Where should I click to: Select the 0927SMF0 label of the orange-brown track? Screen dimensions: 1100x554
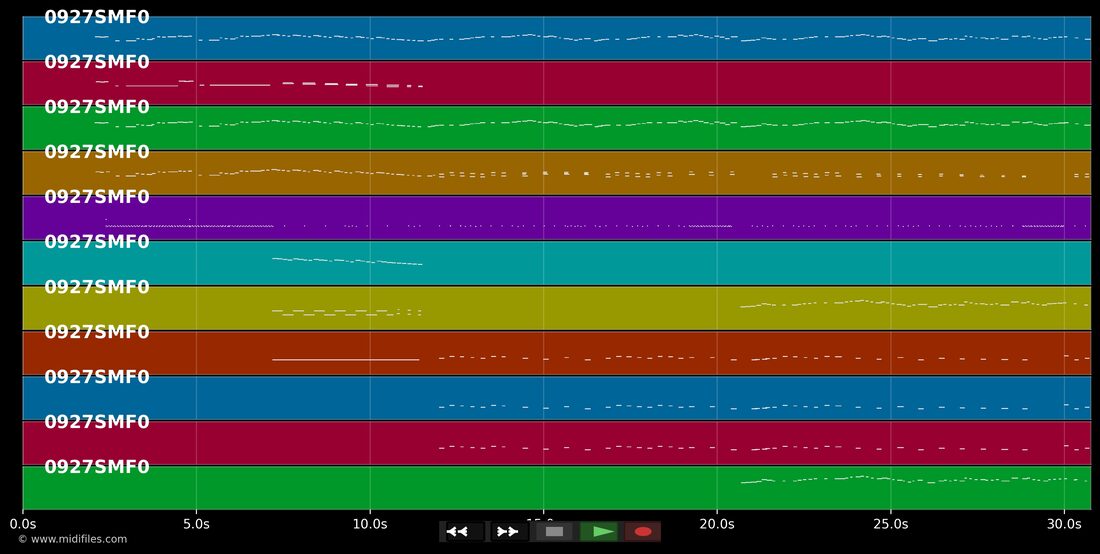[x=97, y=152]
